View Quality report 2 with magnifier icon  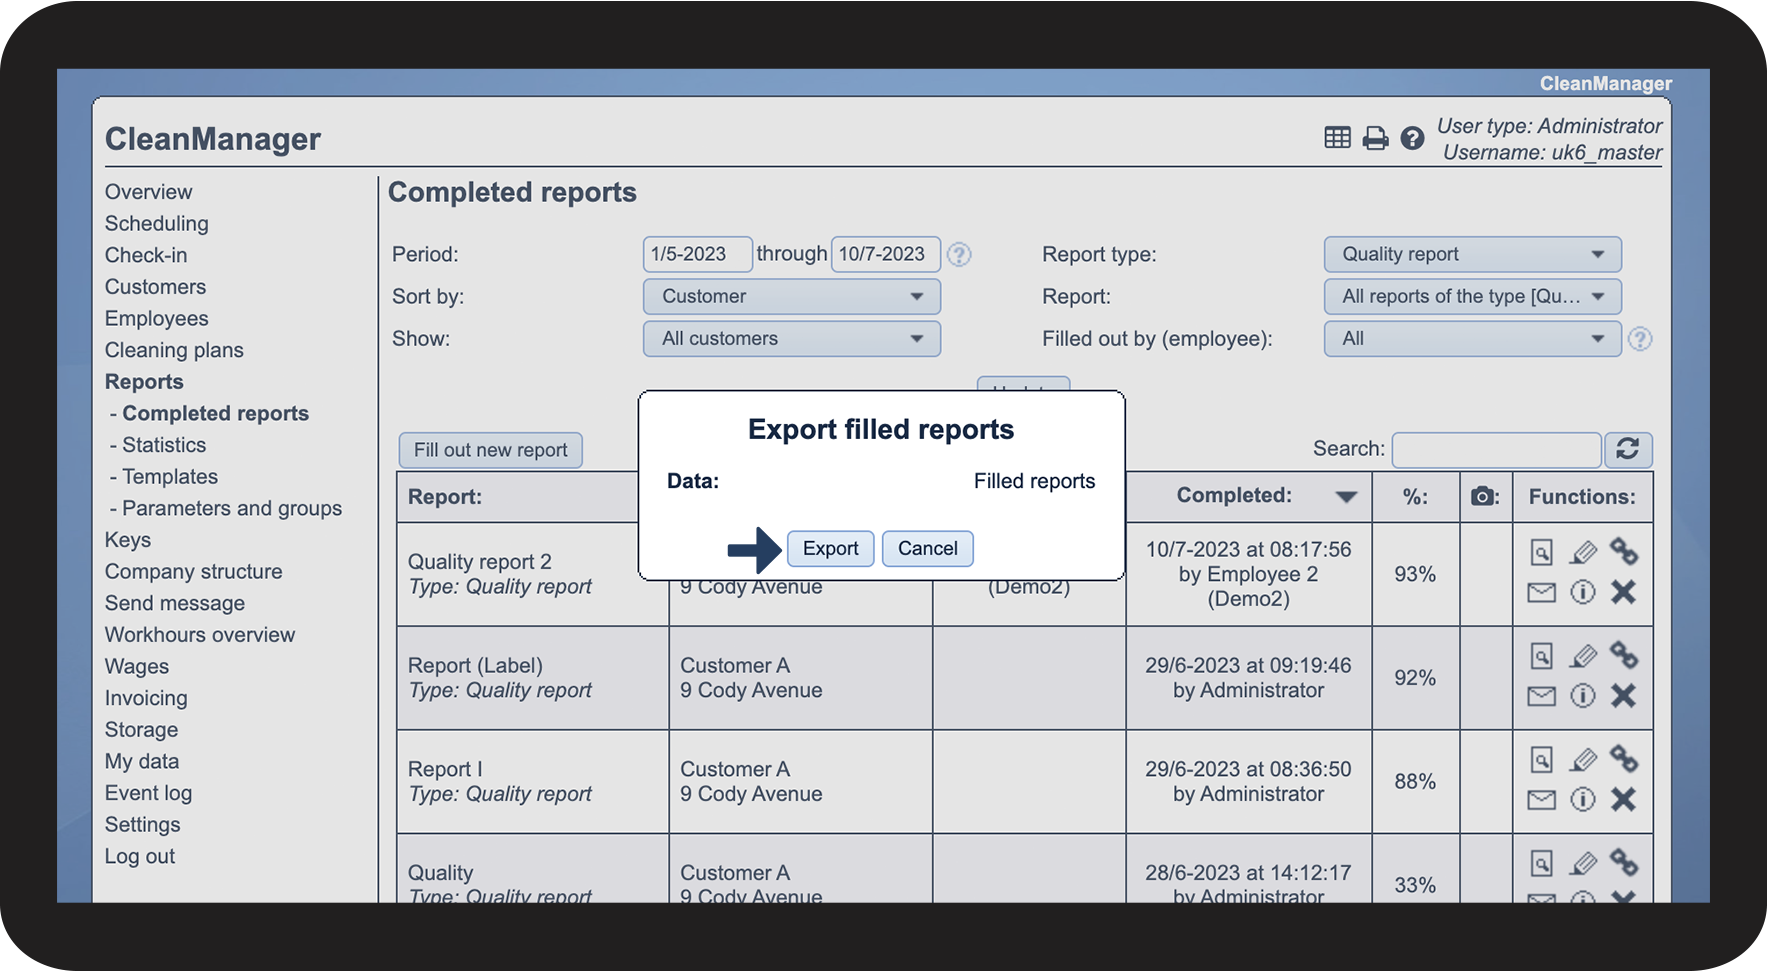[x=1541, y=552]
